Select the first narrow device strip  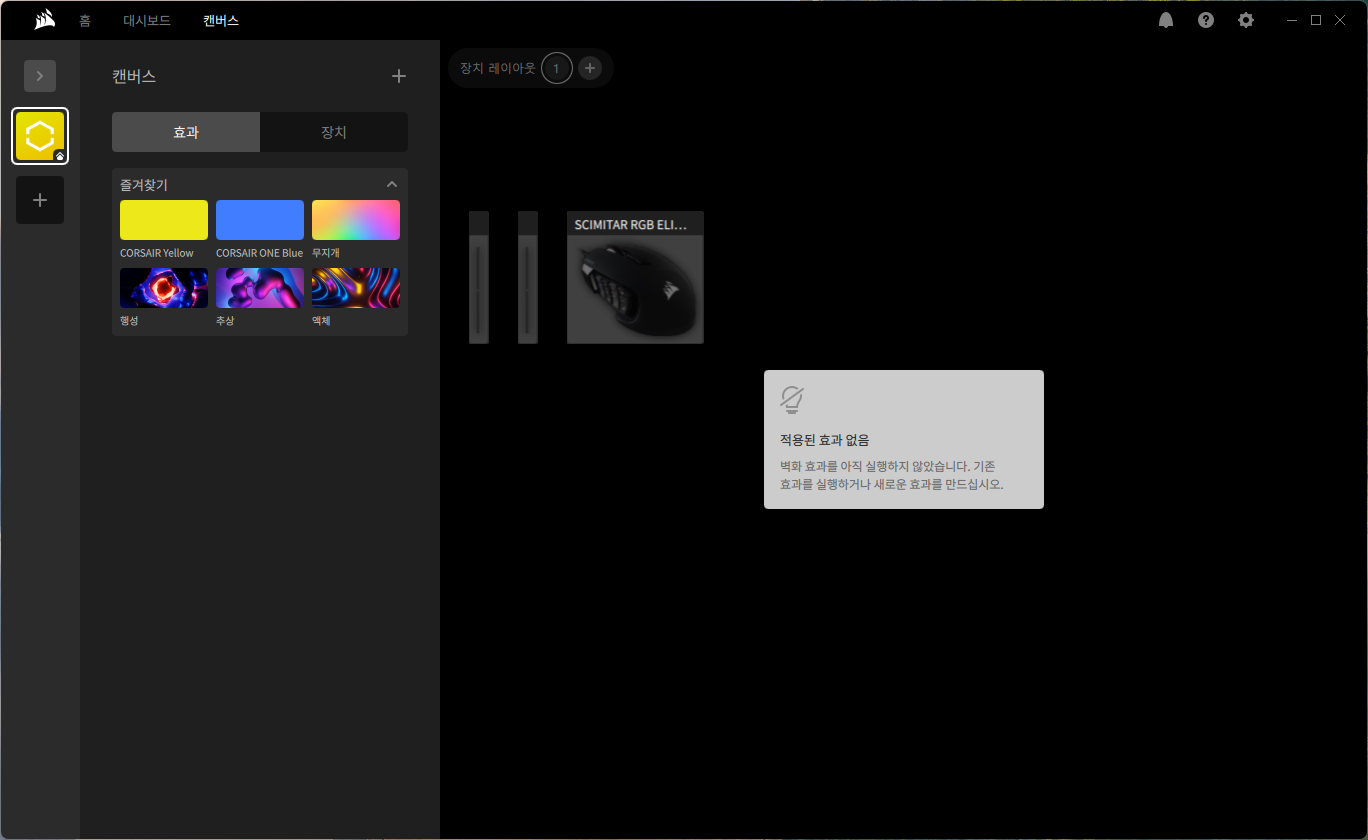coord(479,277)
